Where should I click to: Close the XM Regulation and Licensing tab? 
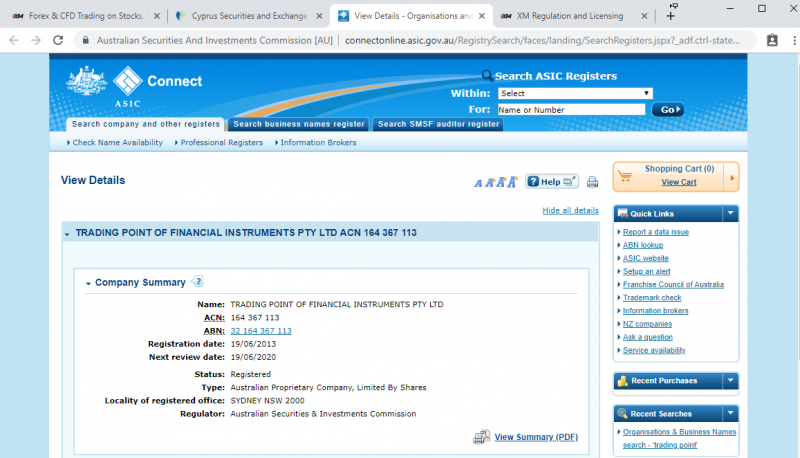click(644, 16)
